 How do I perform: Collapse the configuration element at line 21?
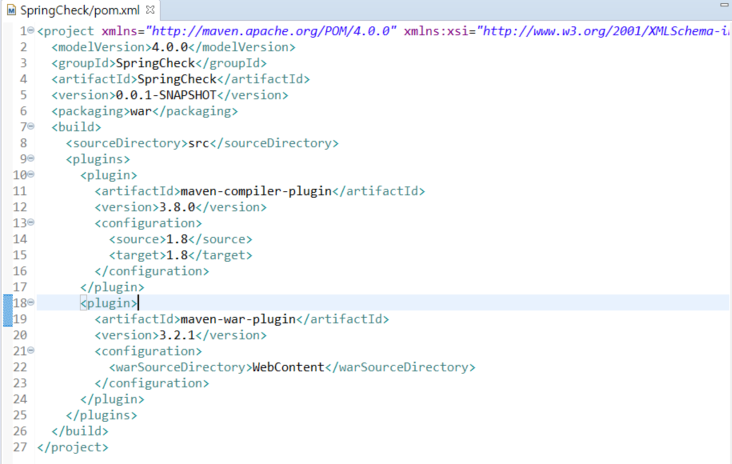tap(31, 350)
